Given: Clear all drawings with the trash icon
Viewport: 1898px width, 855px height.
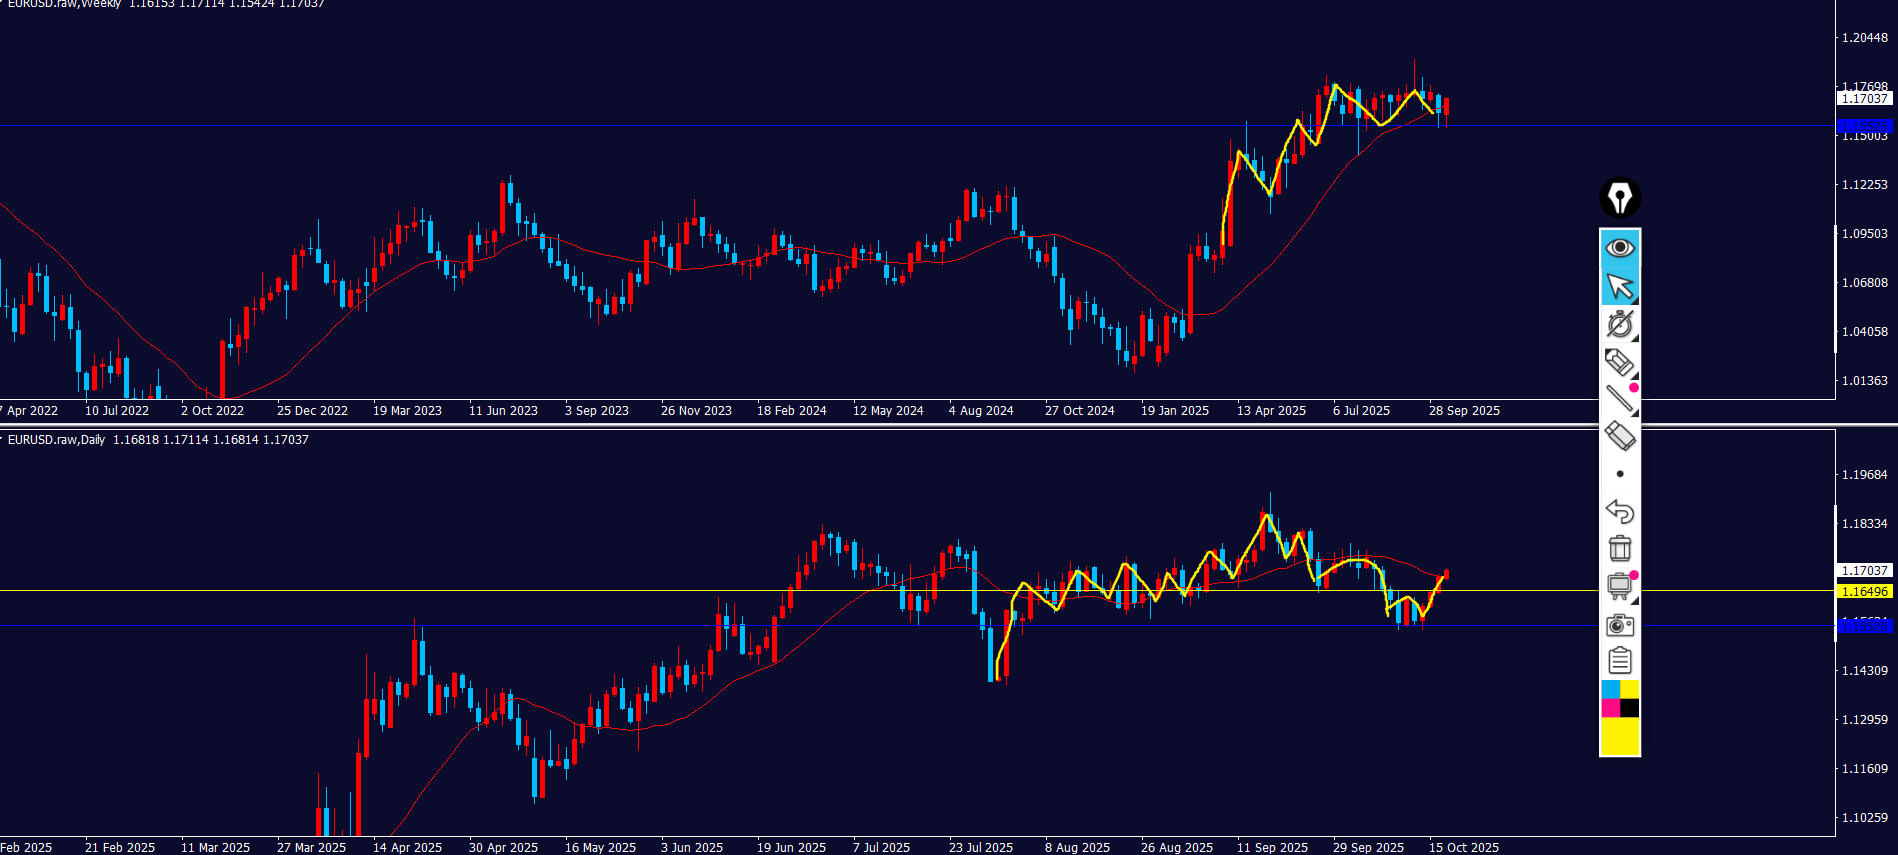Looking at the screenshot, I should [1619, 548].
